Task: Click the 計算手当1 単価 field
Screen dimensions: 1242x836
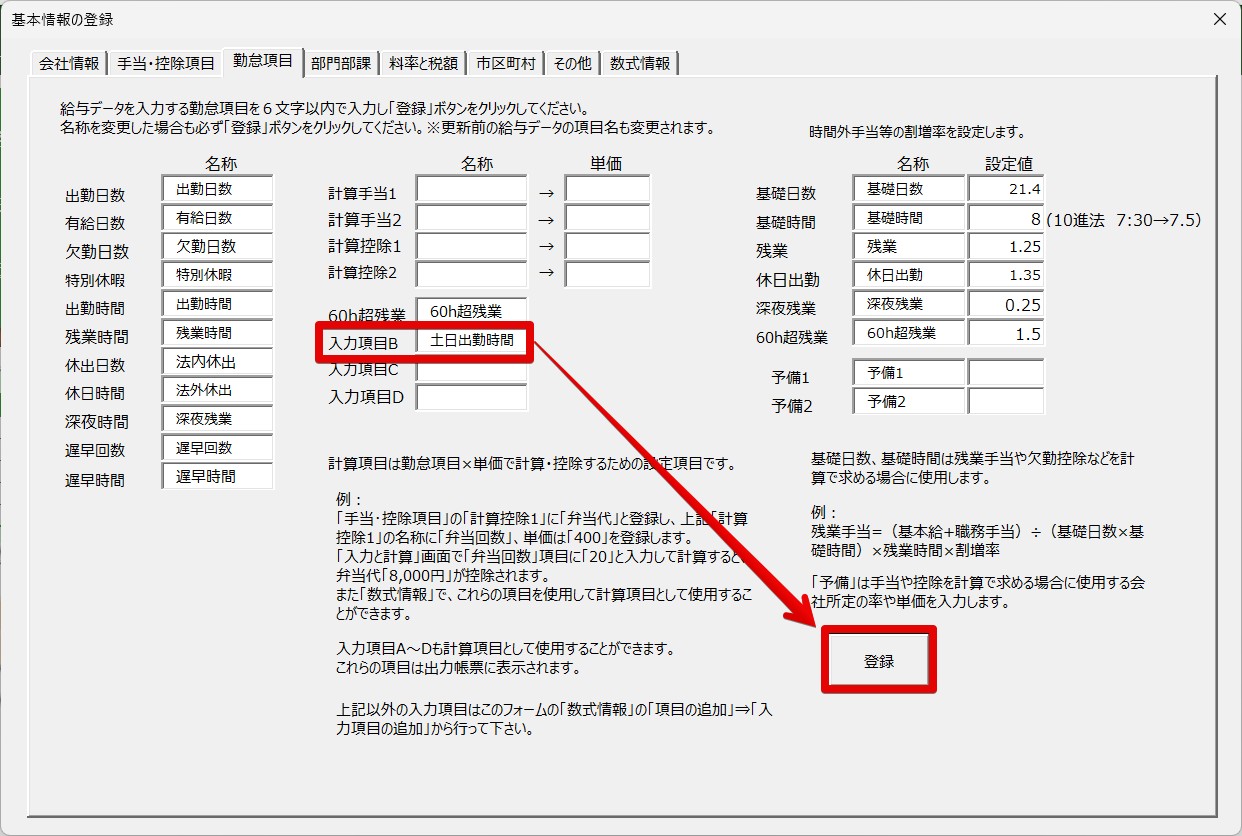Action: click(x=607, y=189)
